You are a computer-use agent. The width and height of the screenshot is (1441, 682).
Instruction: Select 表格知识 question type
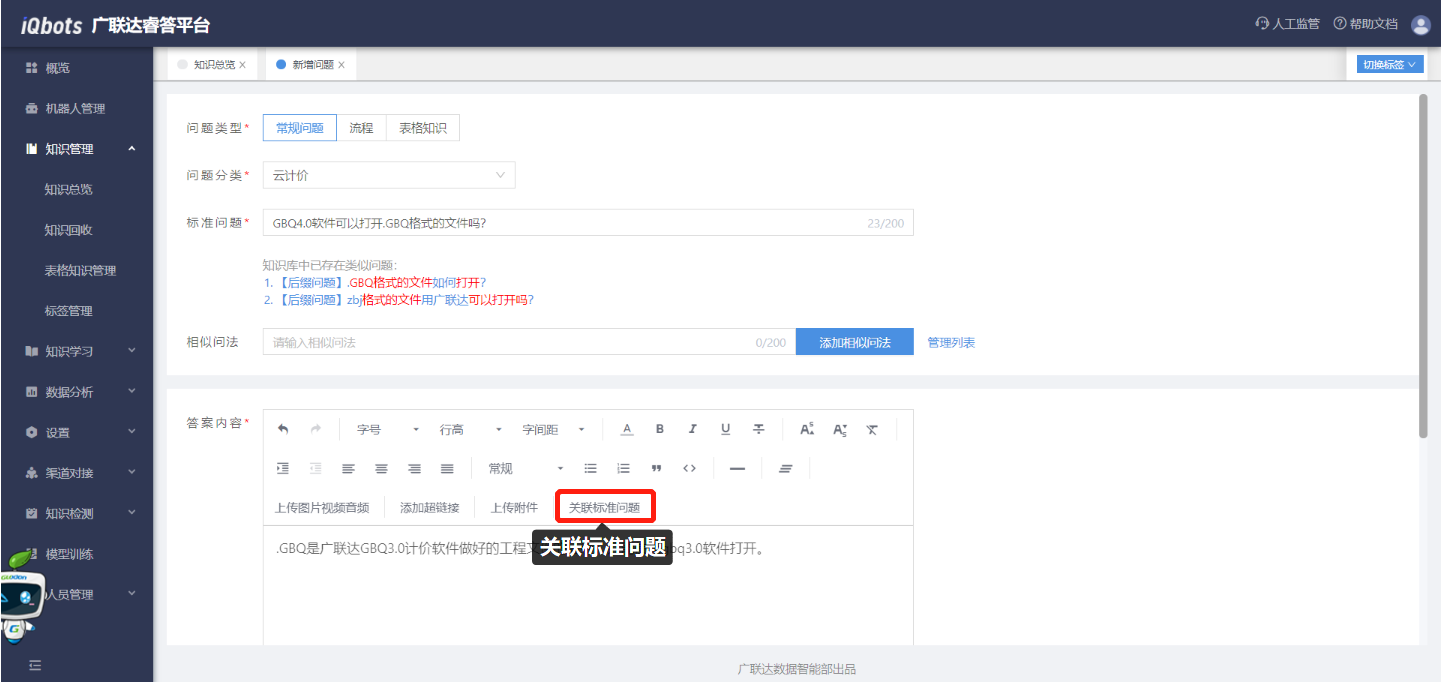[x=423, y=128]
